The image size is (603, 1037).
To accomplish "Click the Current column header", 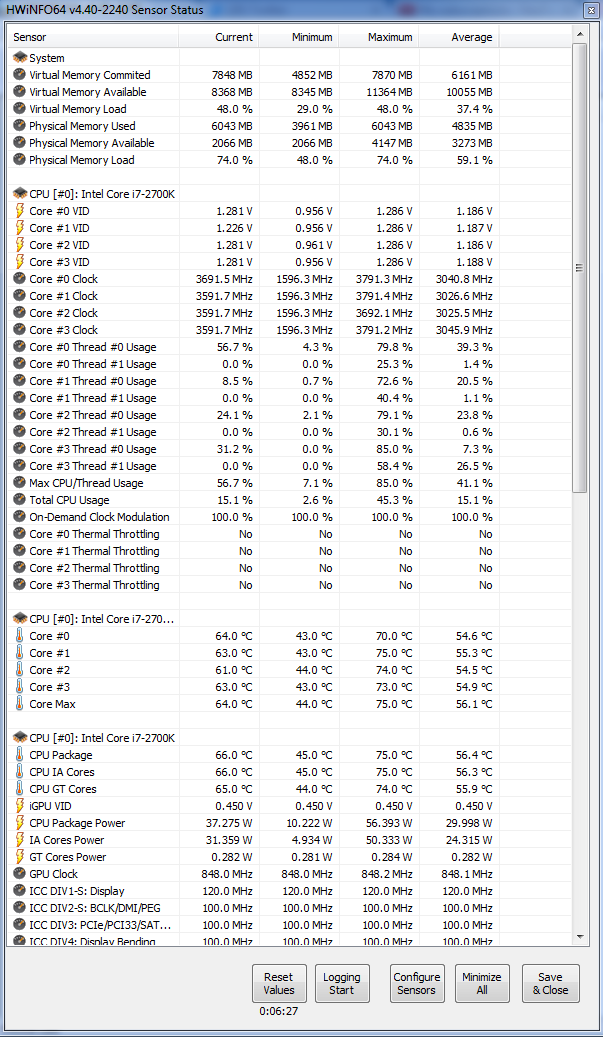I will coord(218,37).
